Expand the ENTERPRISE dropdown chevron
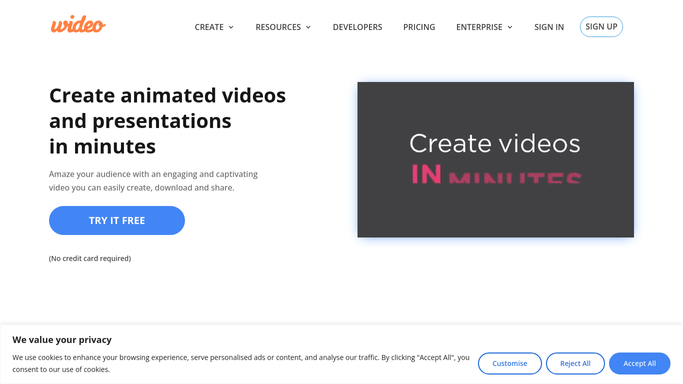 pyautogui.click(x=510, y=27)
